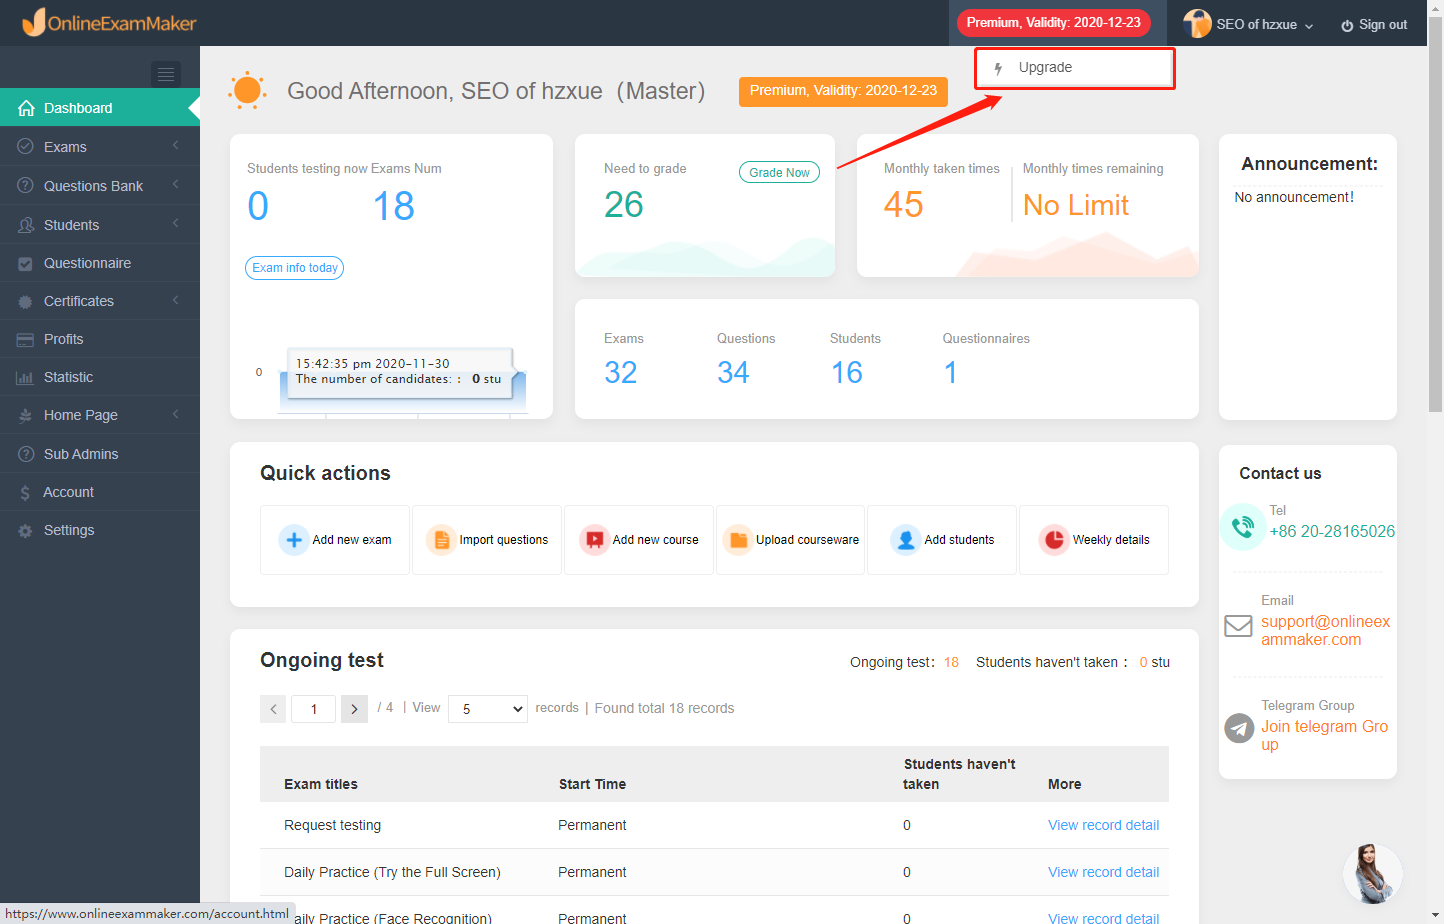
Task: Expand the Questions Bank submenu chevron
Action: 175,185
